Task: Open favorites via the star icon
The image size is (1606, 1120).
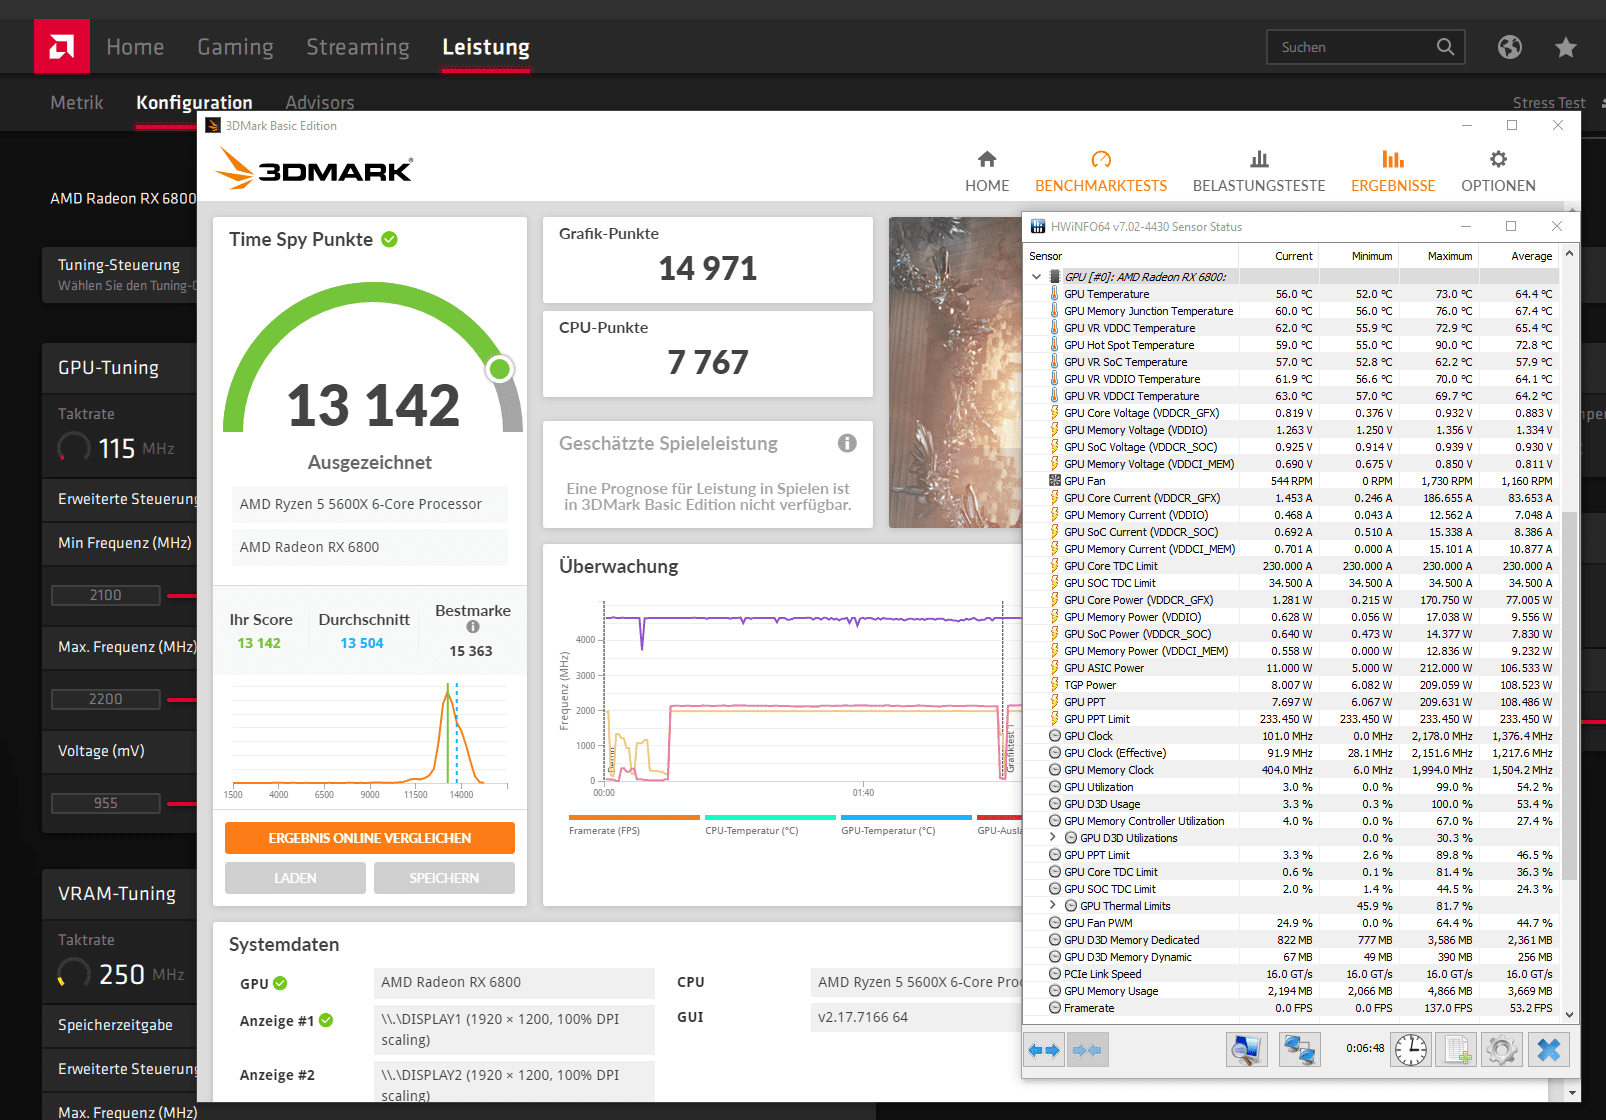Action: 1566,47
